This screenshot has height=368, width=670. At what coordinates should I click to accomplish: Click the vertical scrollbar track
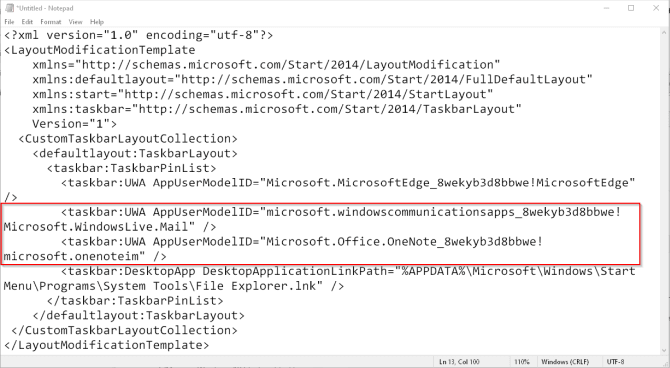pos(664,191)
